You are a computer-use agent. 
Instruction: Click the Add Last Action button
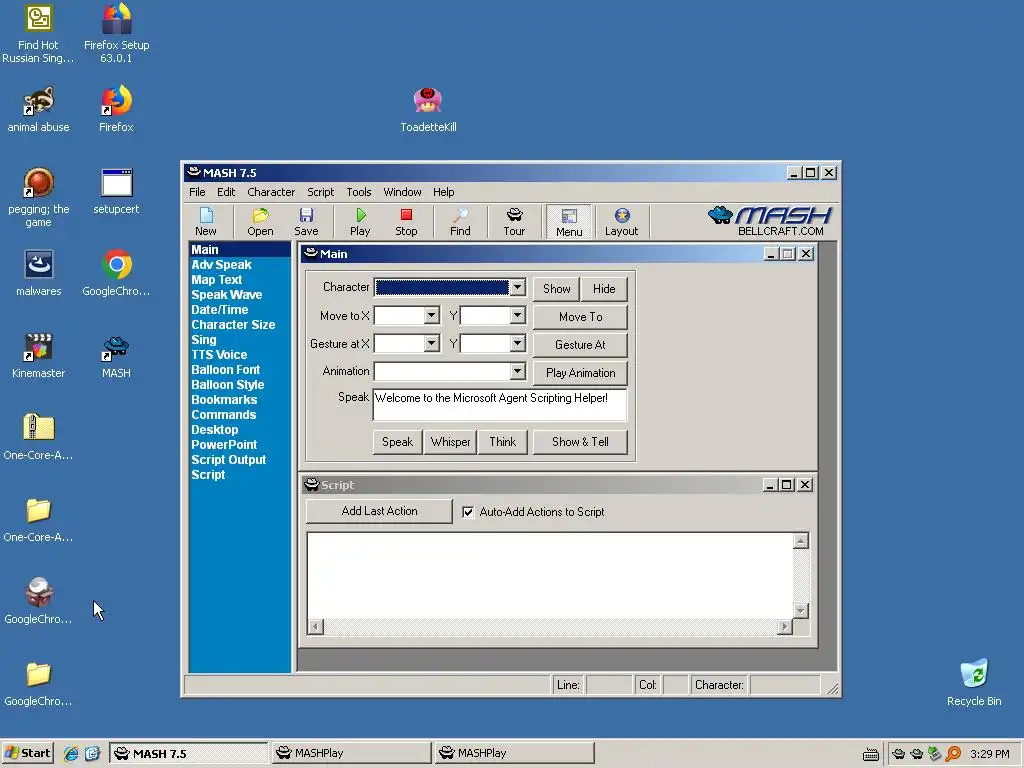[x=379, y=511]
